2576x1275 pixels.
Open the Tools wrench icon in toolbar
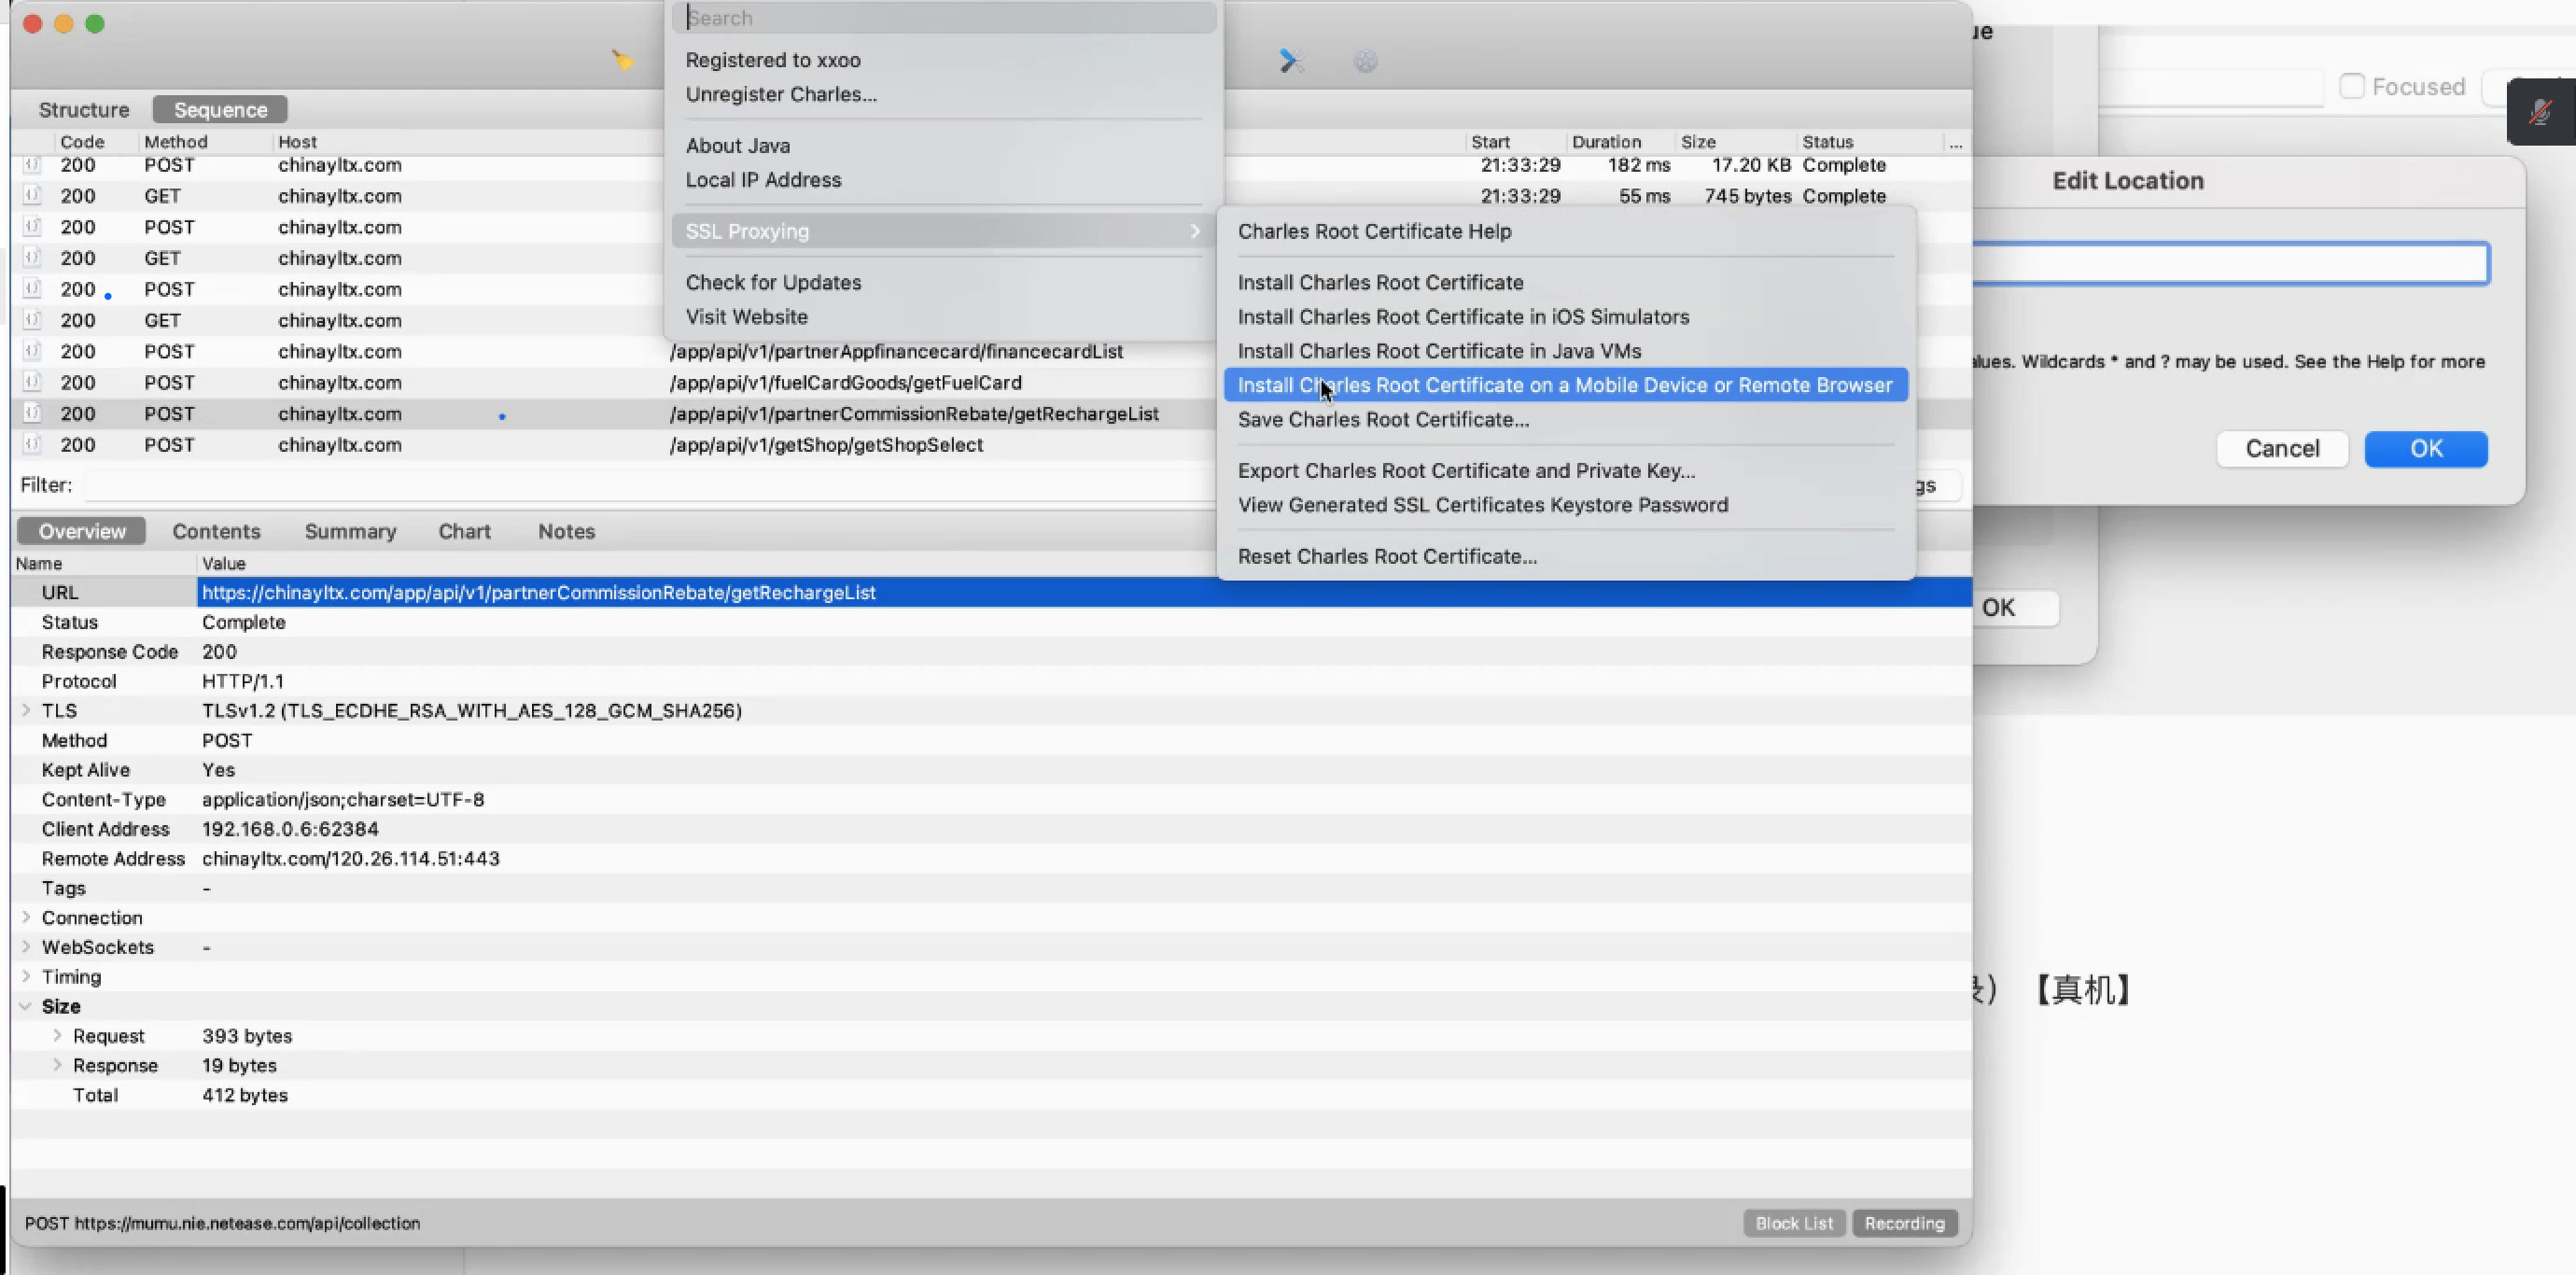(1291, 61)
